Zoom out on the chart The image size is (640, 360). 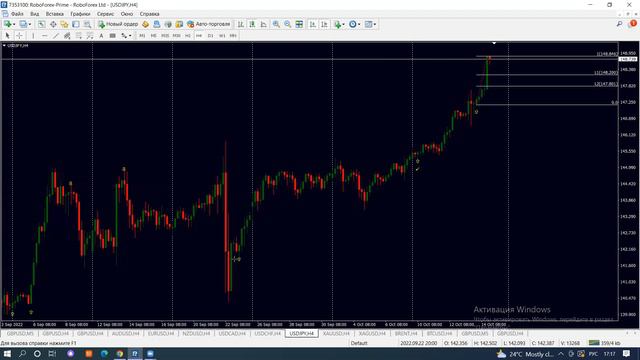pyautogui.click(x=288, y=24)
